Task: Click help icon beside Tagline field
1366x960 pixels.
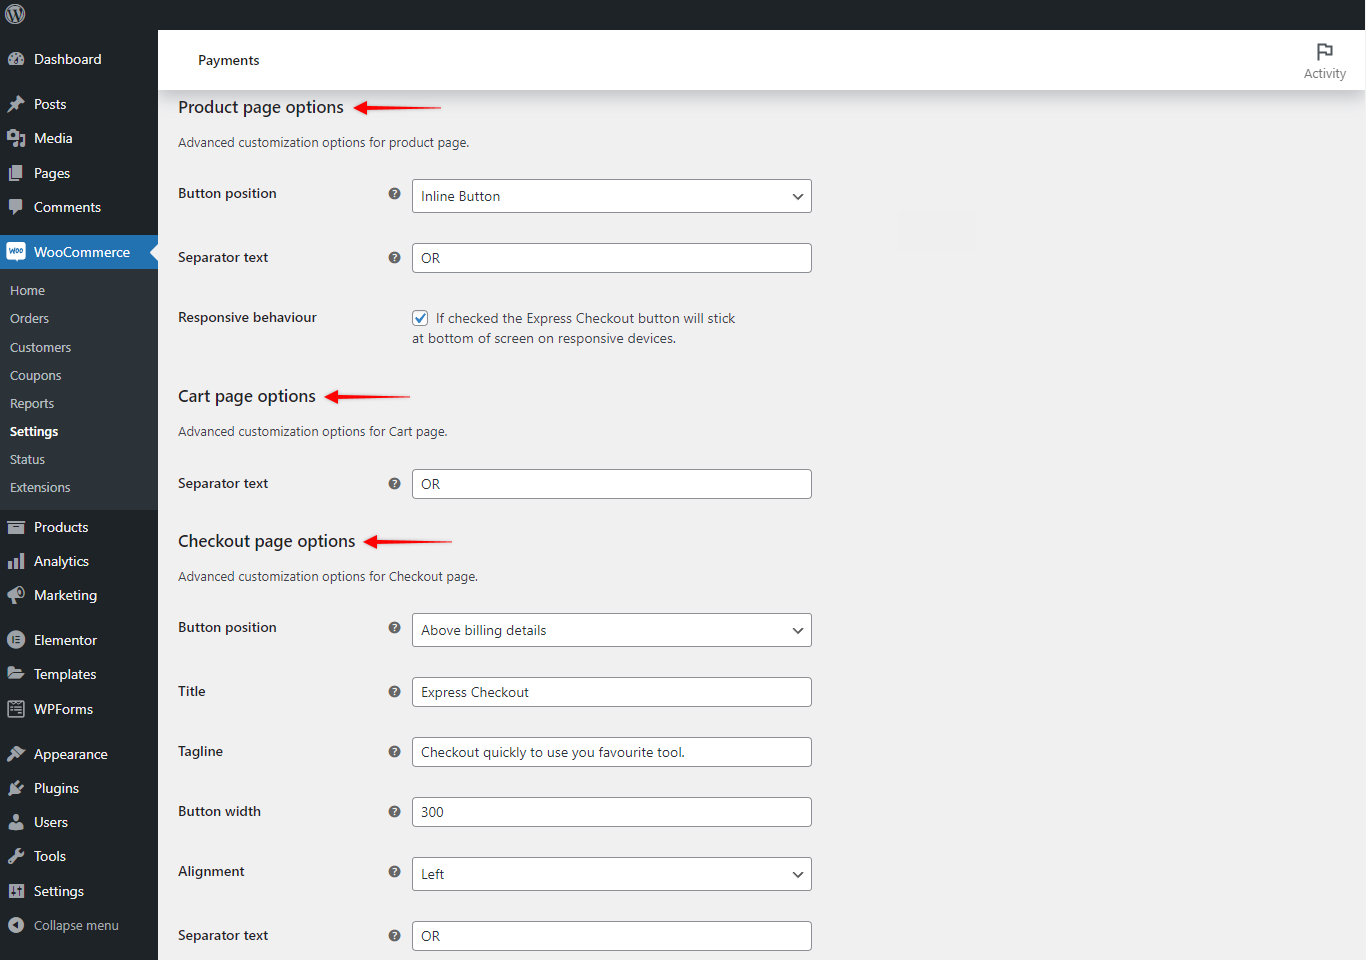Action: [x=395, y=752]
